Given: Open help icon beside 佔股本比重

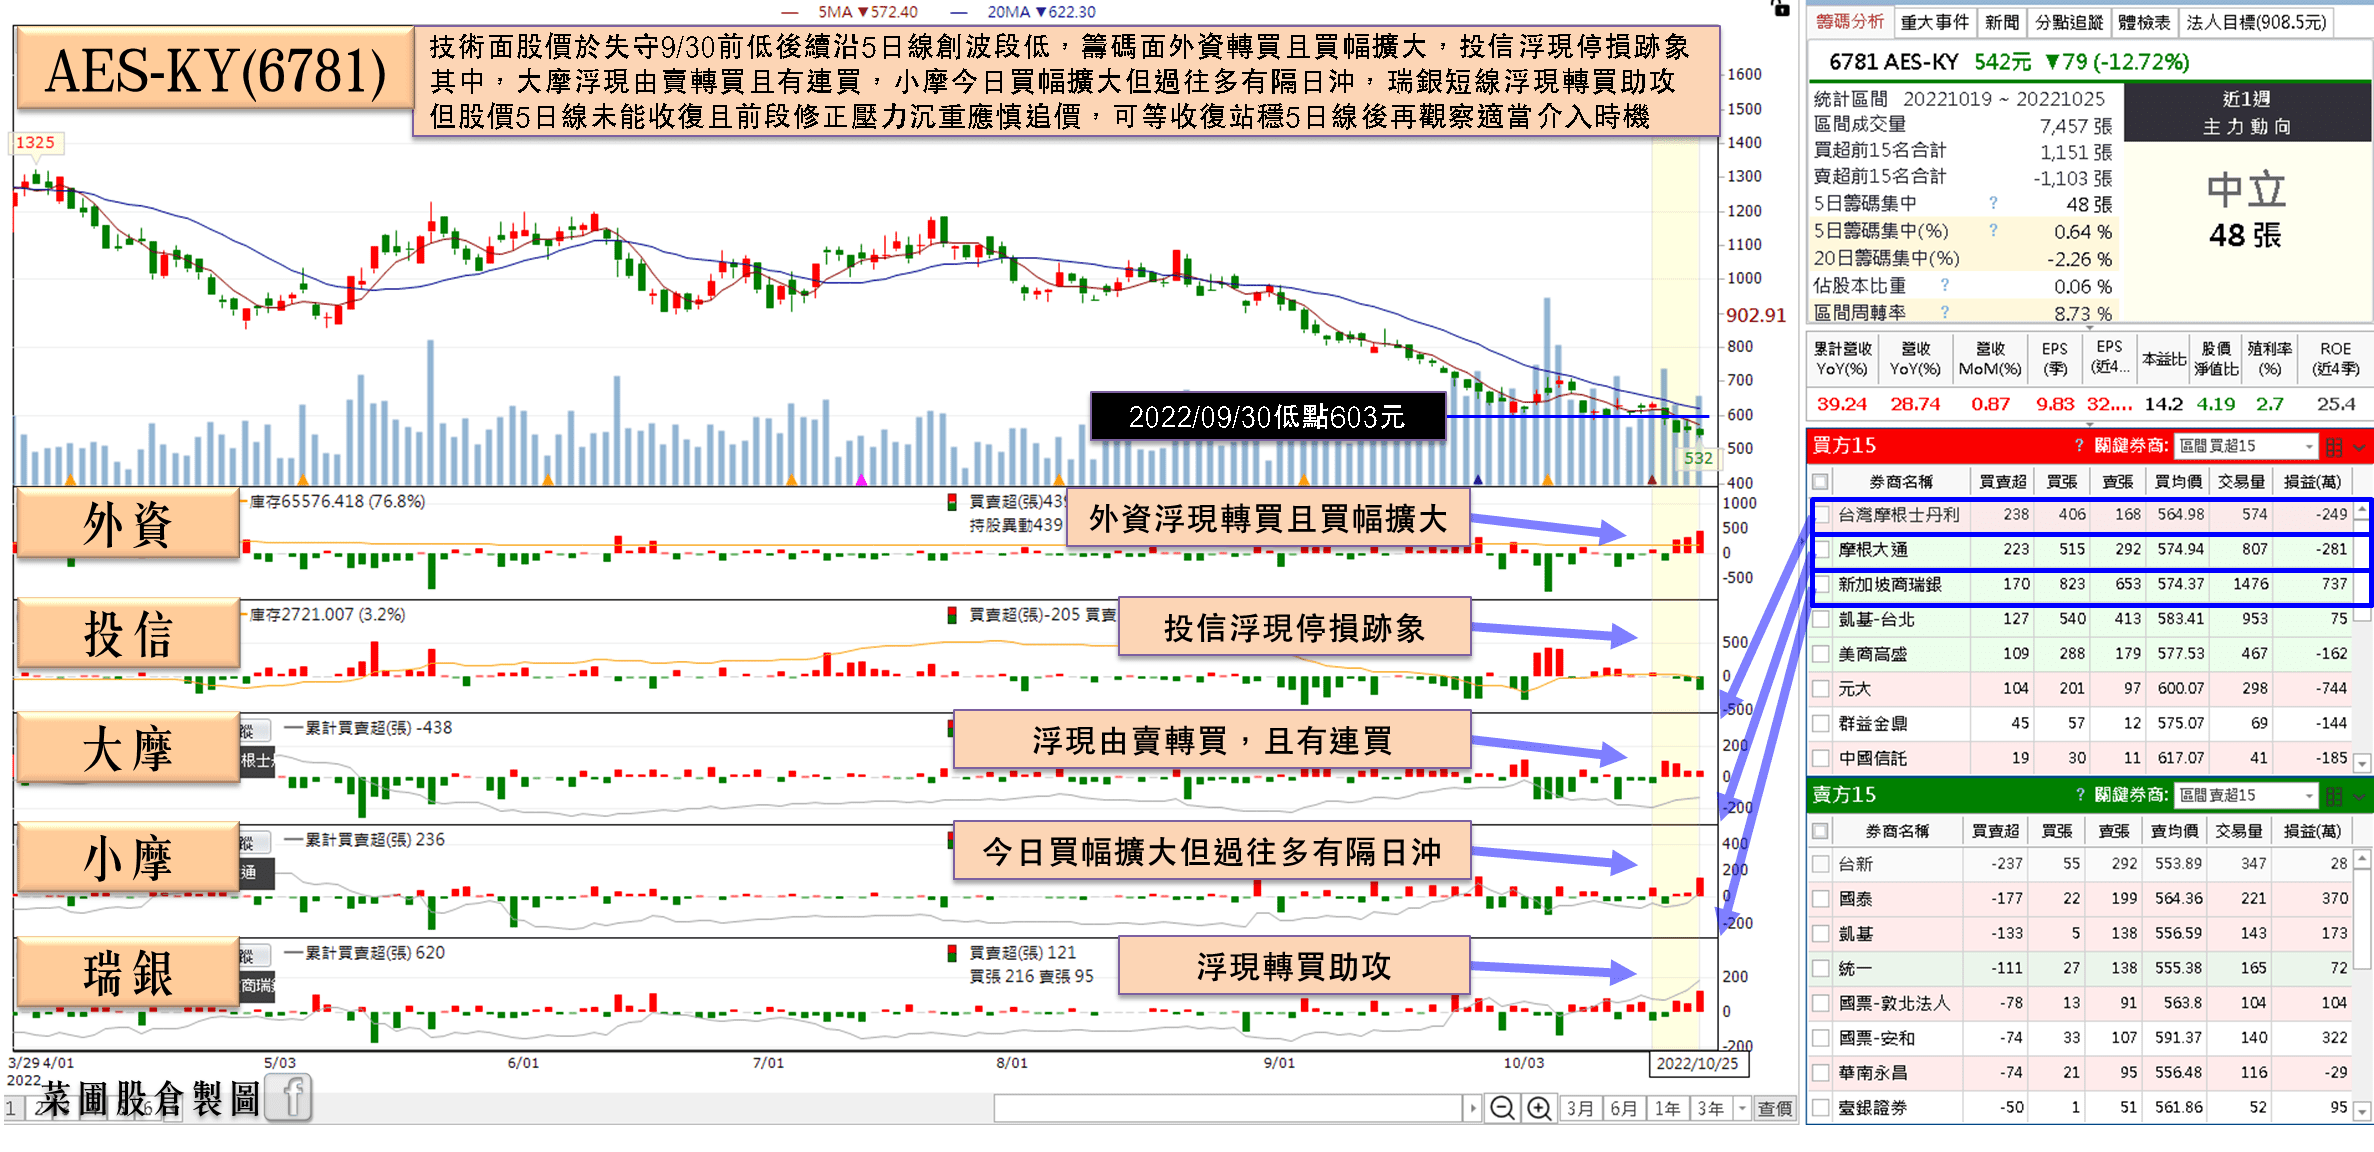Looking at the screenshot, I should [1945, 285].
